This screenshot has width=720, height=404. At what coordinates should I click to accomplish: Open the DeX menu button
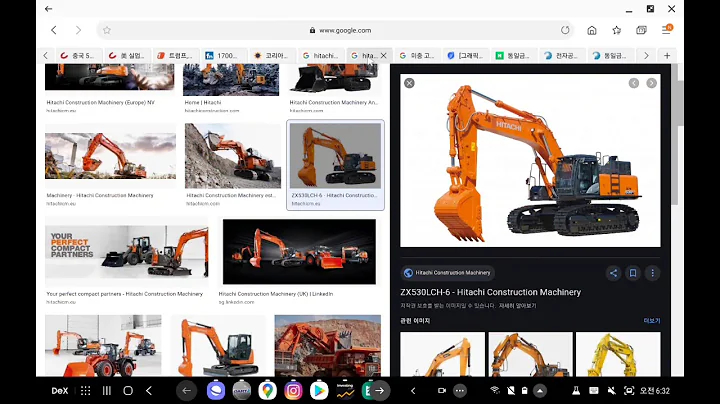(x=60, y=391)
